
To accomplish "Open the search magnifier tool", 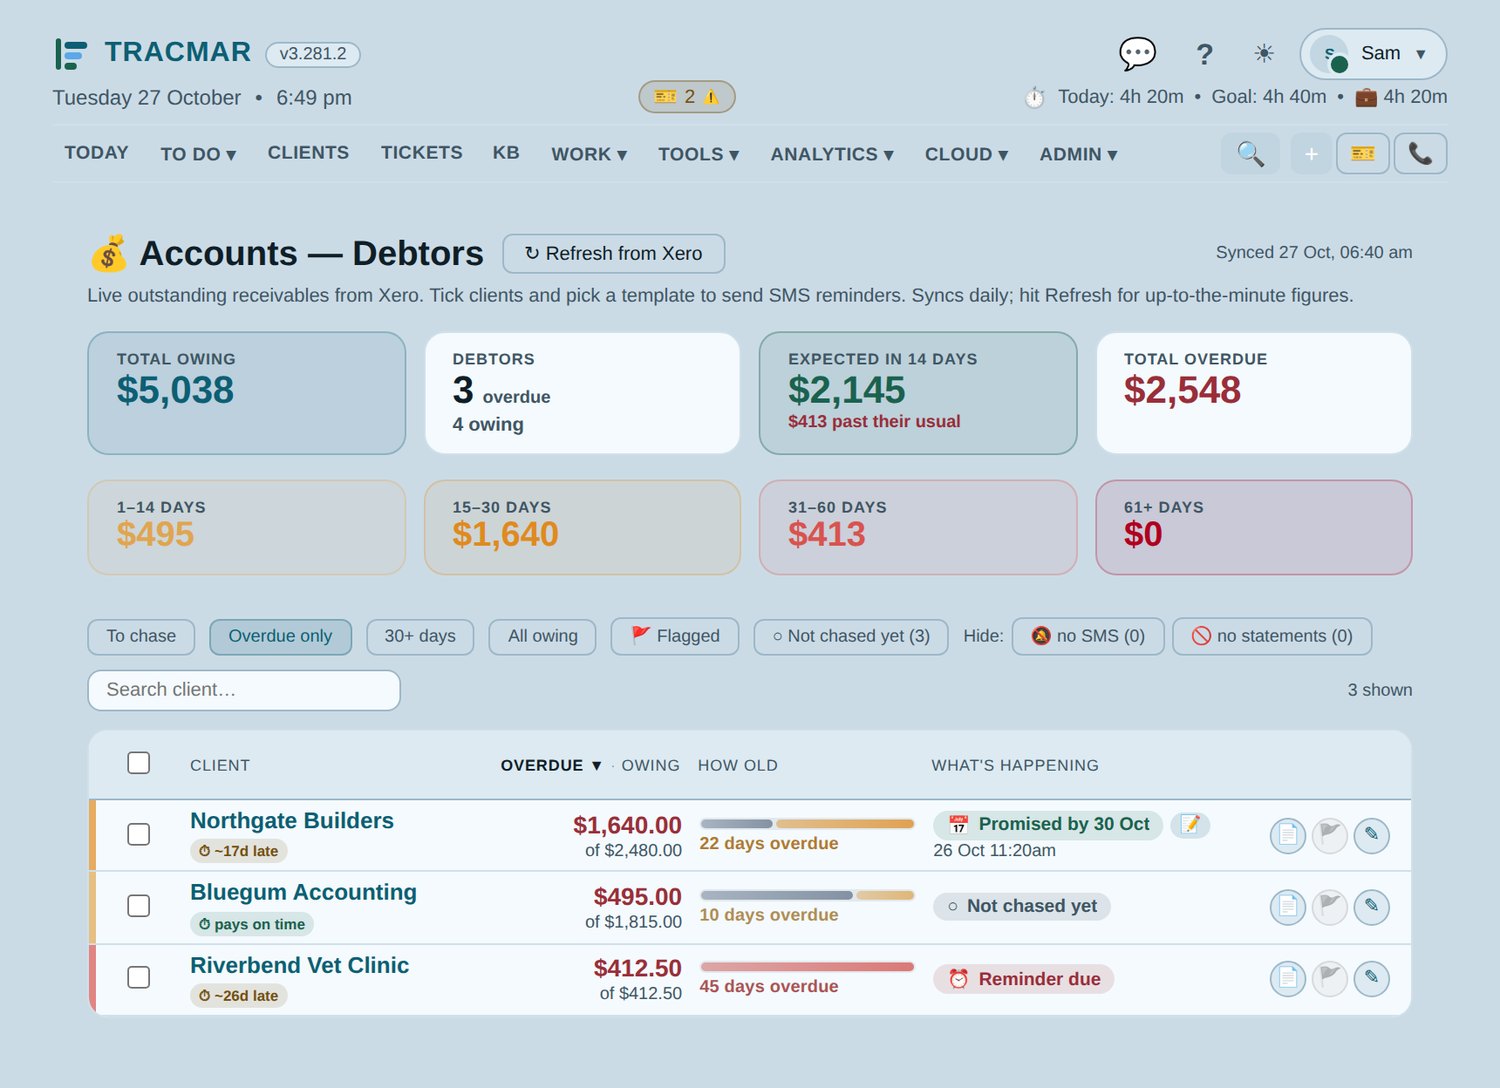I will coord(1250,154).
